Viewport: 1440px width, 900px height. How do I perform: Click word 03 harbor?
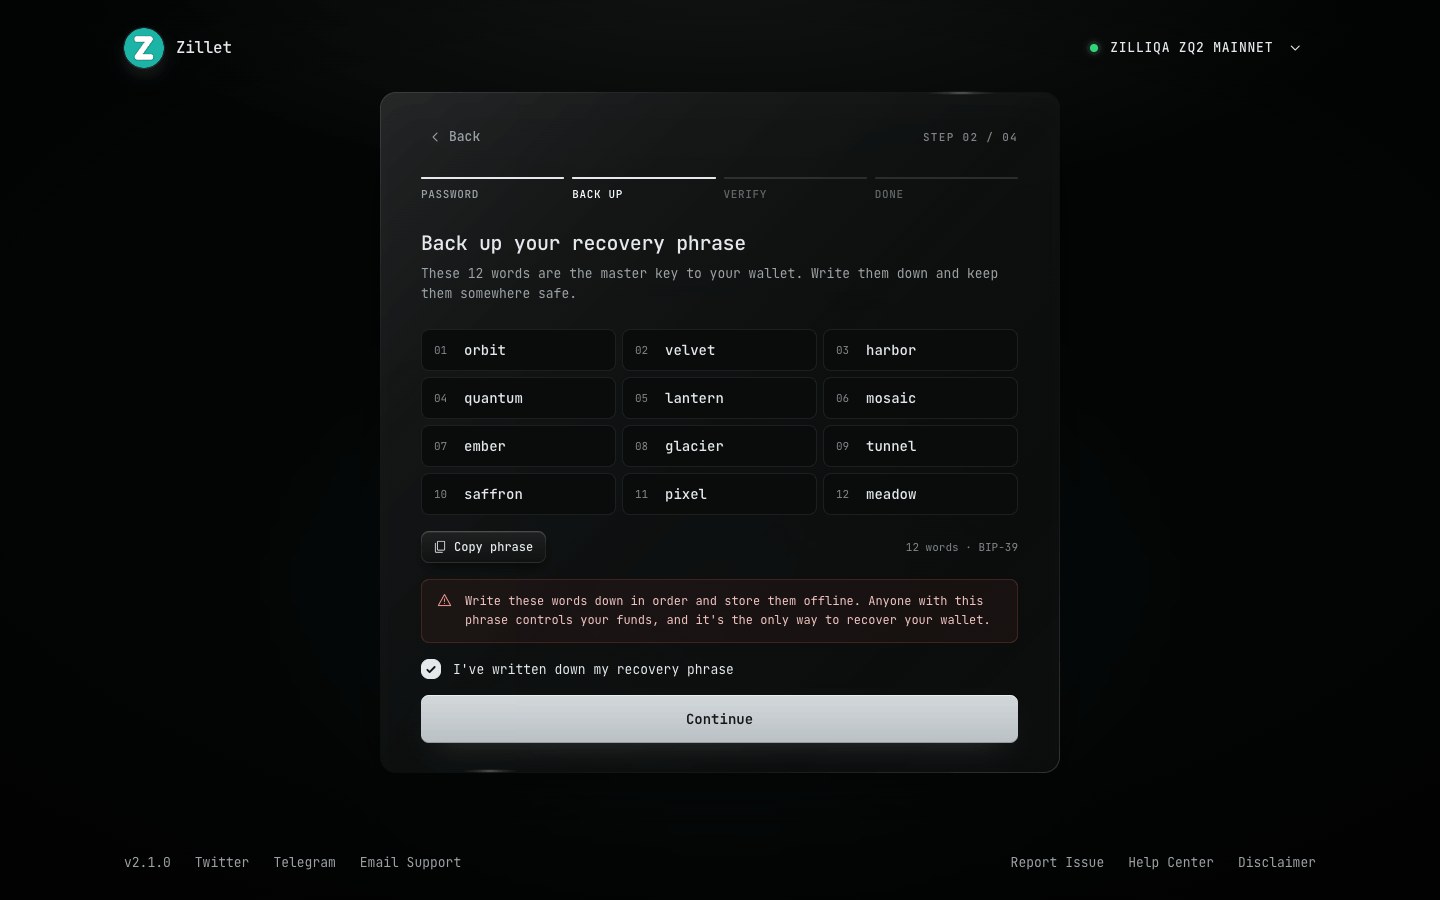tap(920, 350)
